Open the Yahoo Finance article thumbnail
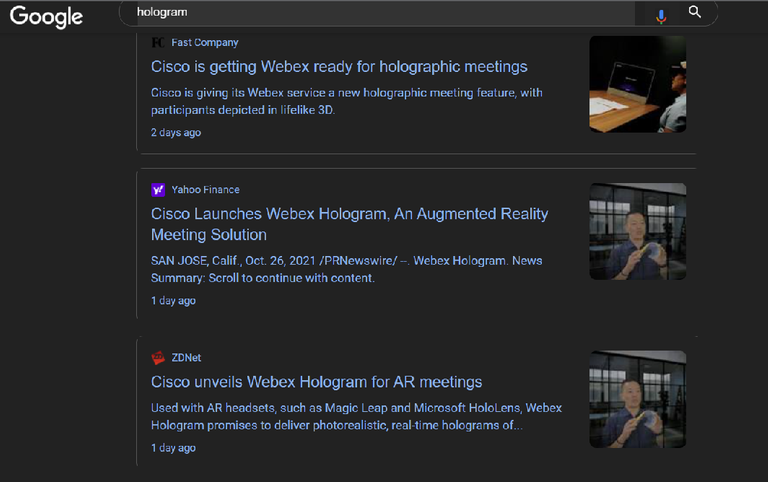The height and width of the screenshot is (482, 768). click(637, 231)
